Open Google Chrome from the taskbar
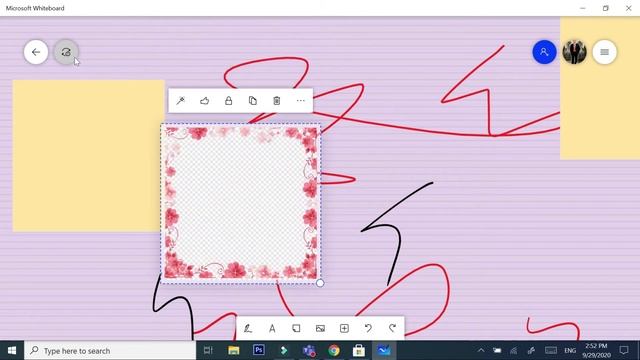640x360 pixels. point(334,350)
